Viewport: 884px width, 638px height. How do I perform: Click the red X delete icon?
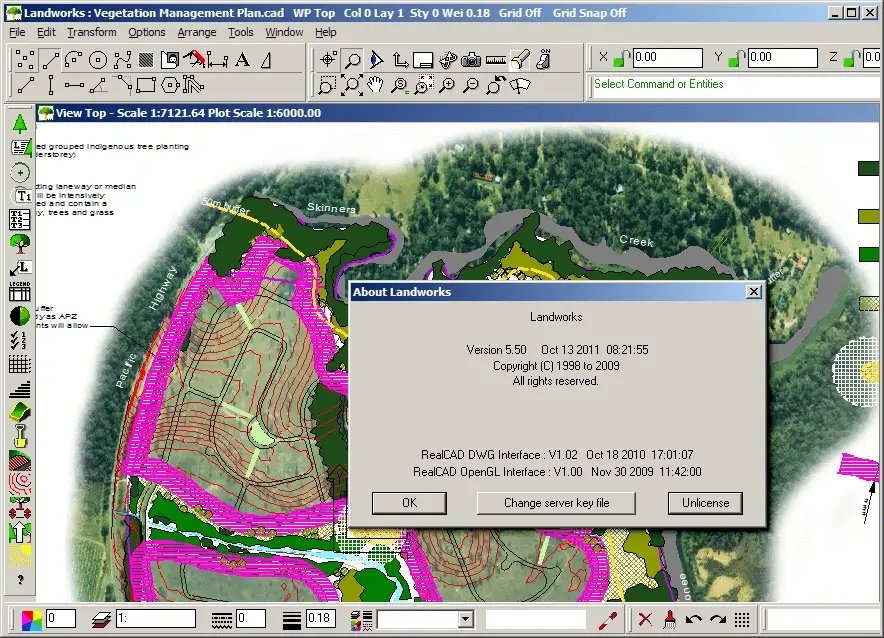646,619
